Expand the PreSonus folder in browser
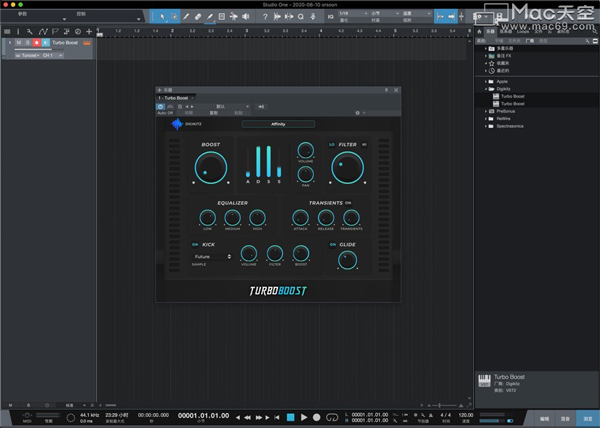The image size is (600, 428). (x=488, y=111)
